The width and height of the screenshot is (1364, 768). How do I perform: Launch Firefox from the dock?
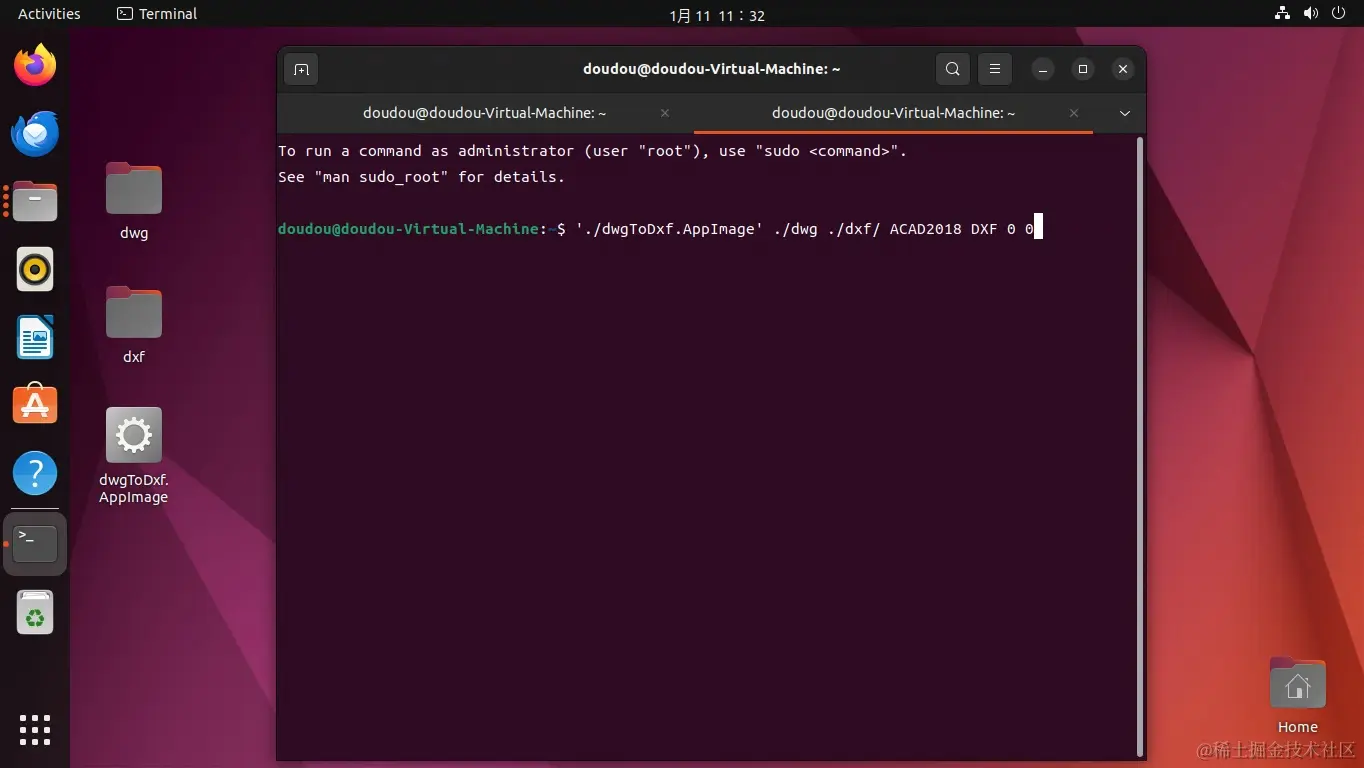(x=35, y=64)
